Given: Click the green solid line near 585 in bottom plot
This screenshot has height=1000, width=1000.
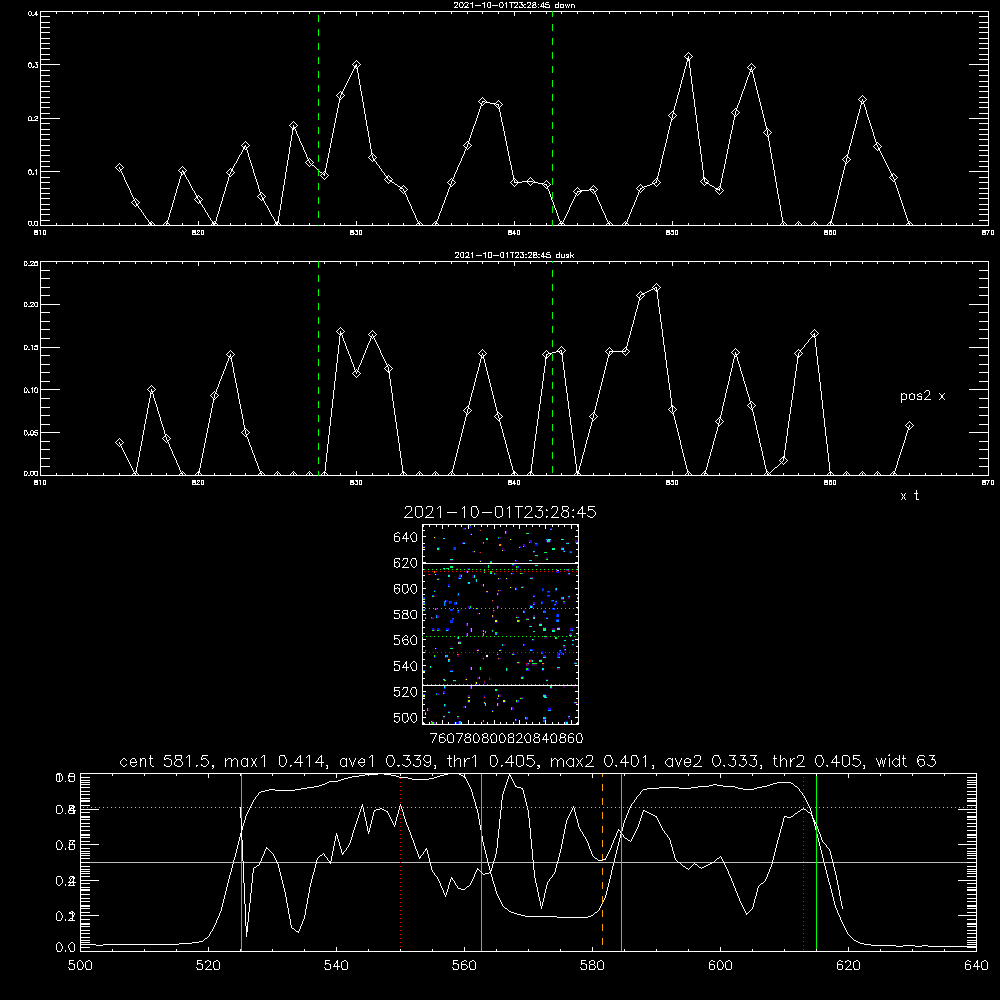Looking at the screenshot, I should point(621,861).
